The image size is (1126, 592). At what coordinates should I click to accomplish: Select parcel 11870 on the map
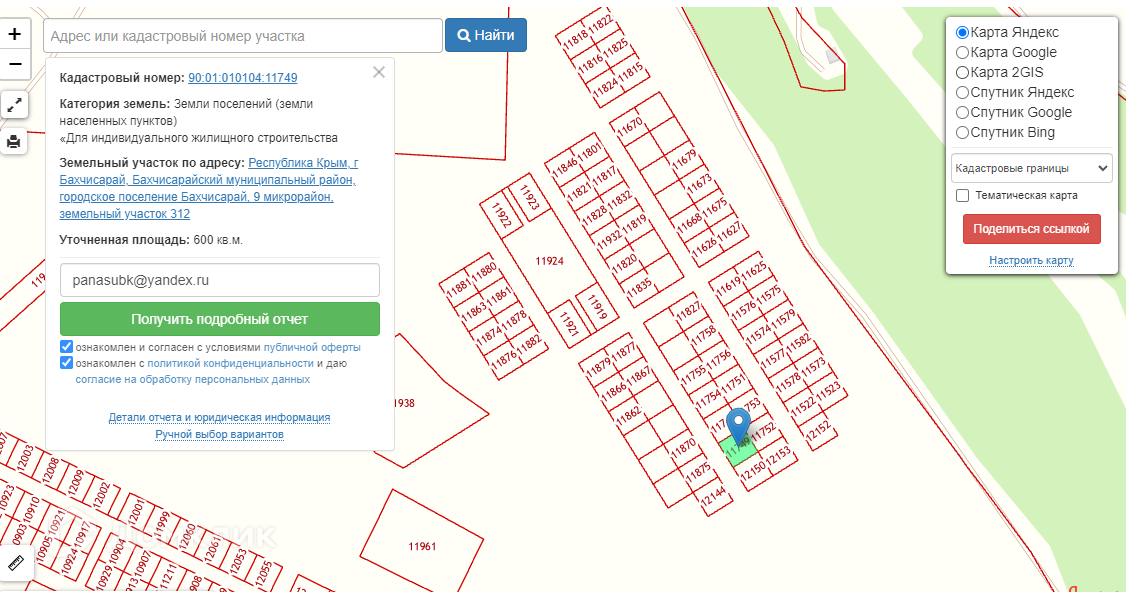[683, 448]
